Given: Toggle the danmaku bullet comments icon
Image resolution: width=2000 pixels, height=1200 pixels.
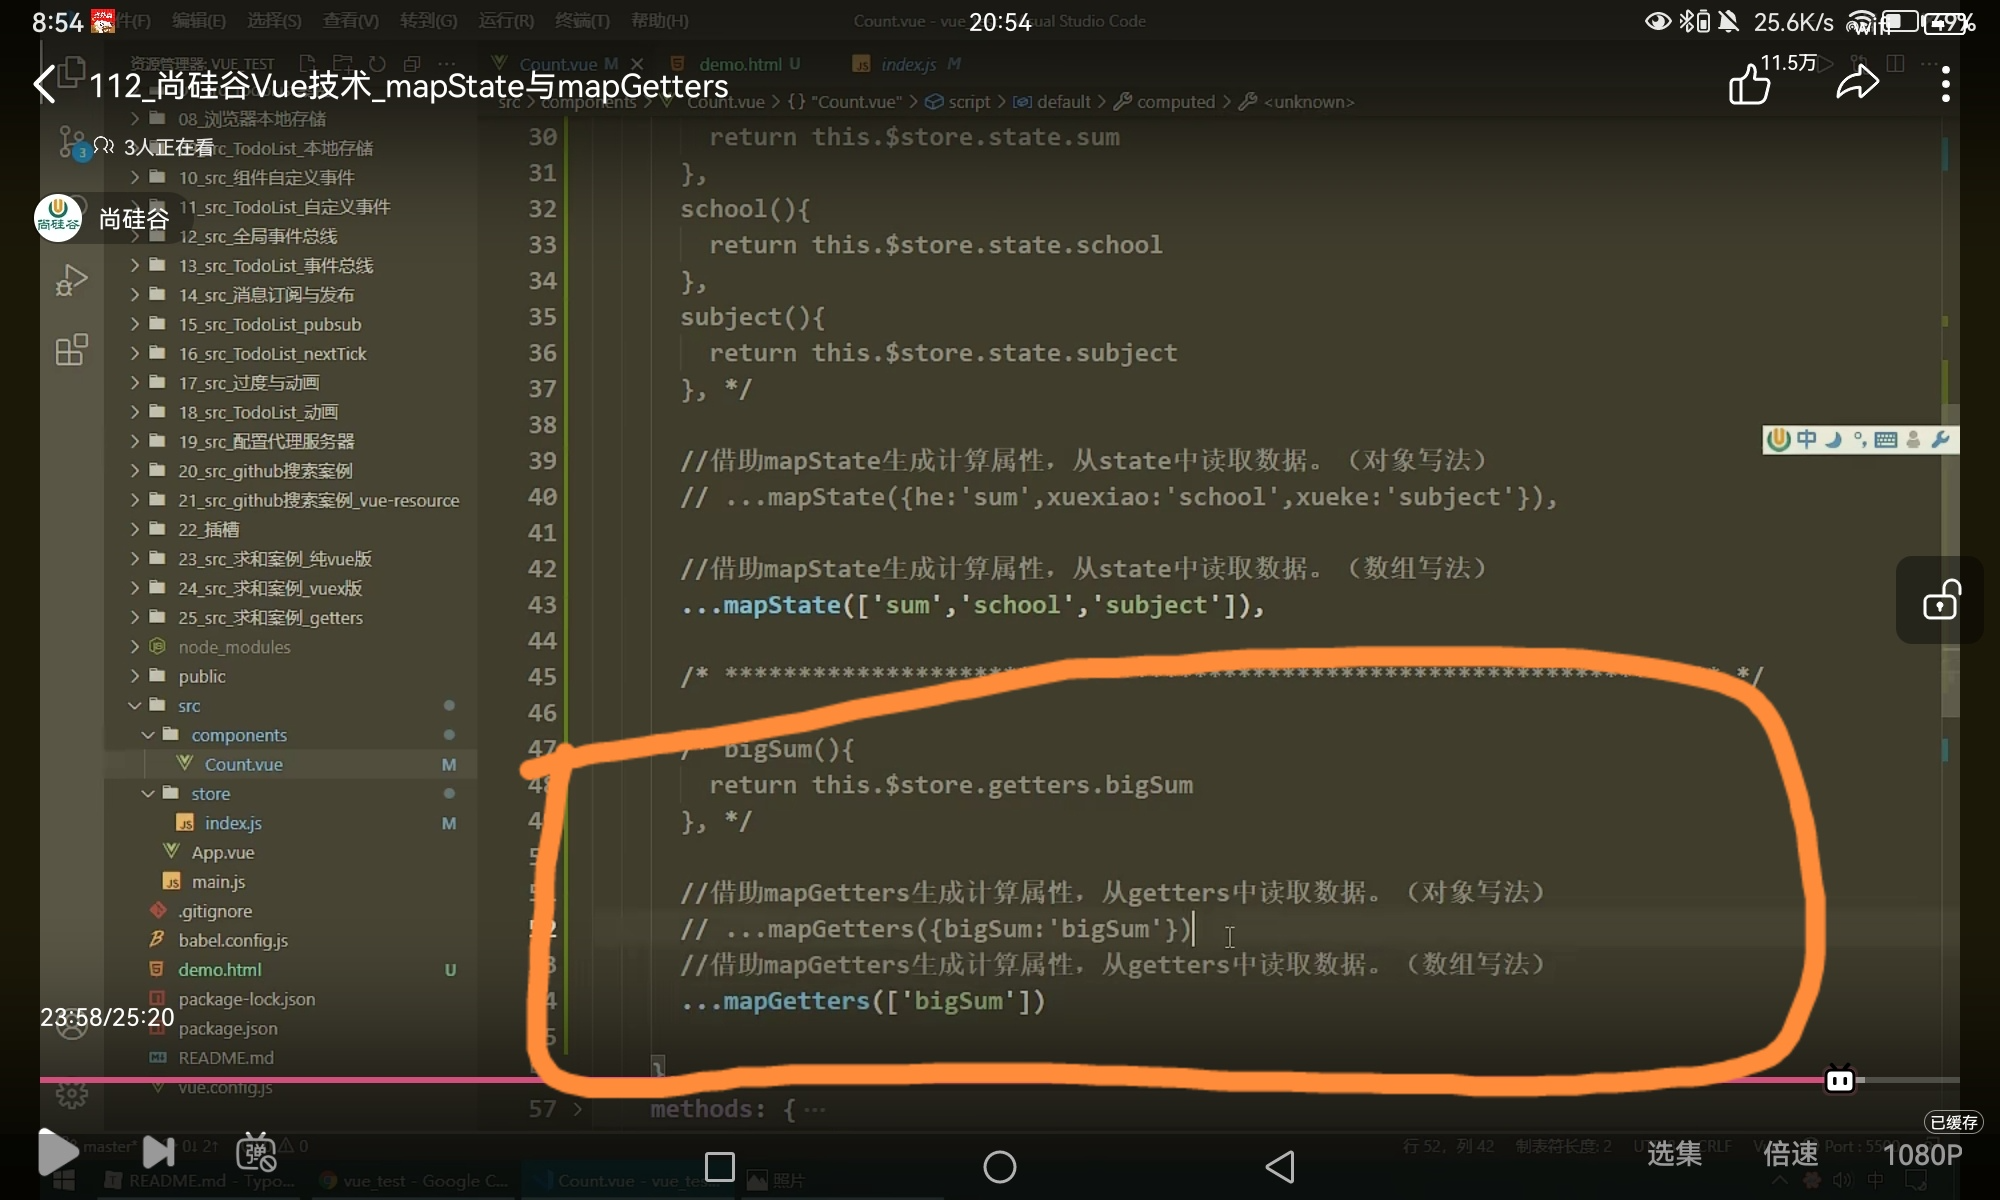Looking at the screenshot, I should click(x=256, y=1152).
